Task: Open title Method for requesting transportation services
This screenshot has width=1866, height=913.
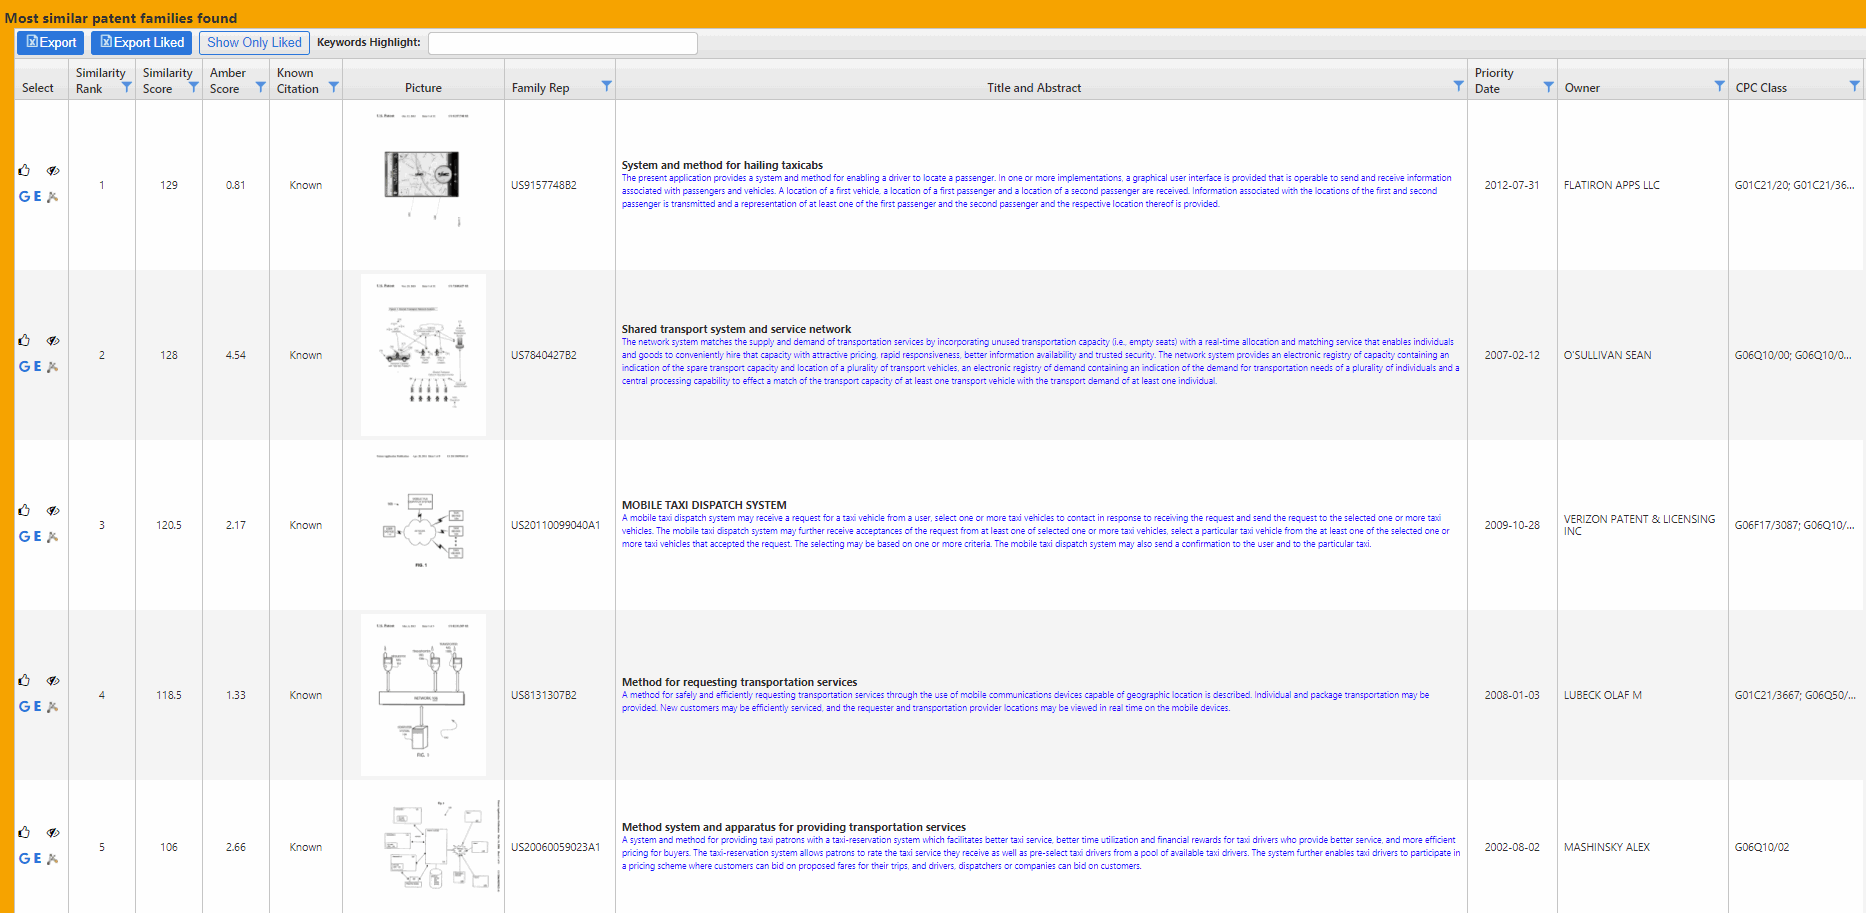Action: pyautogui.click(x=739, y=682)
